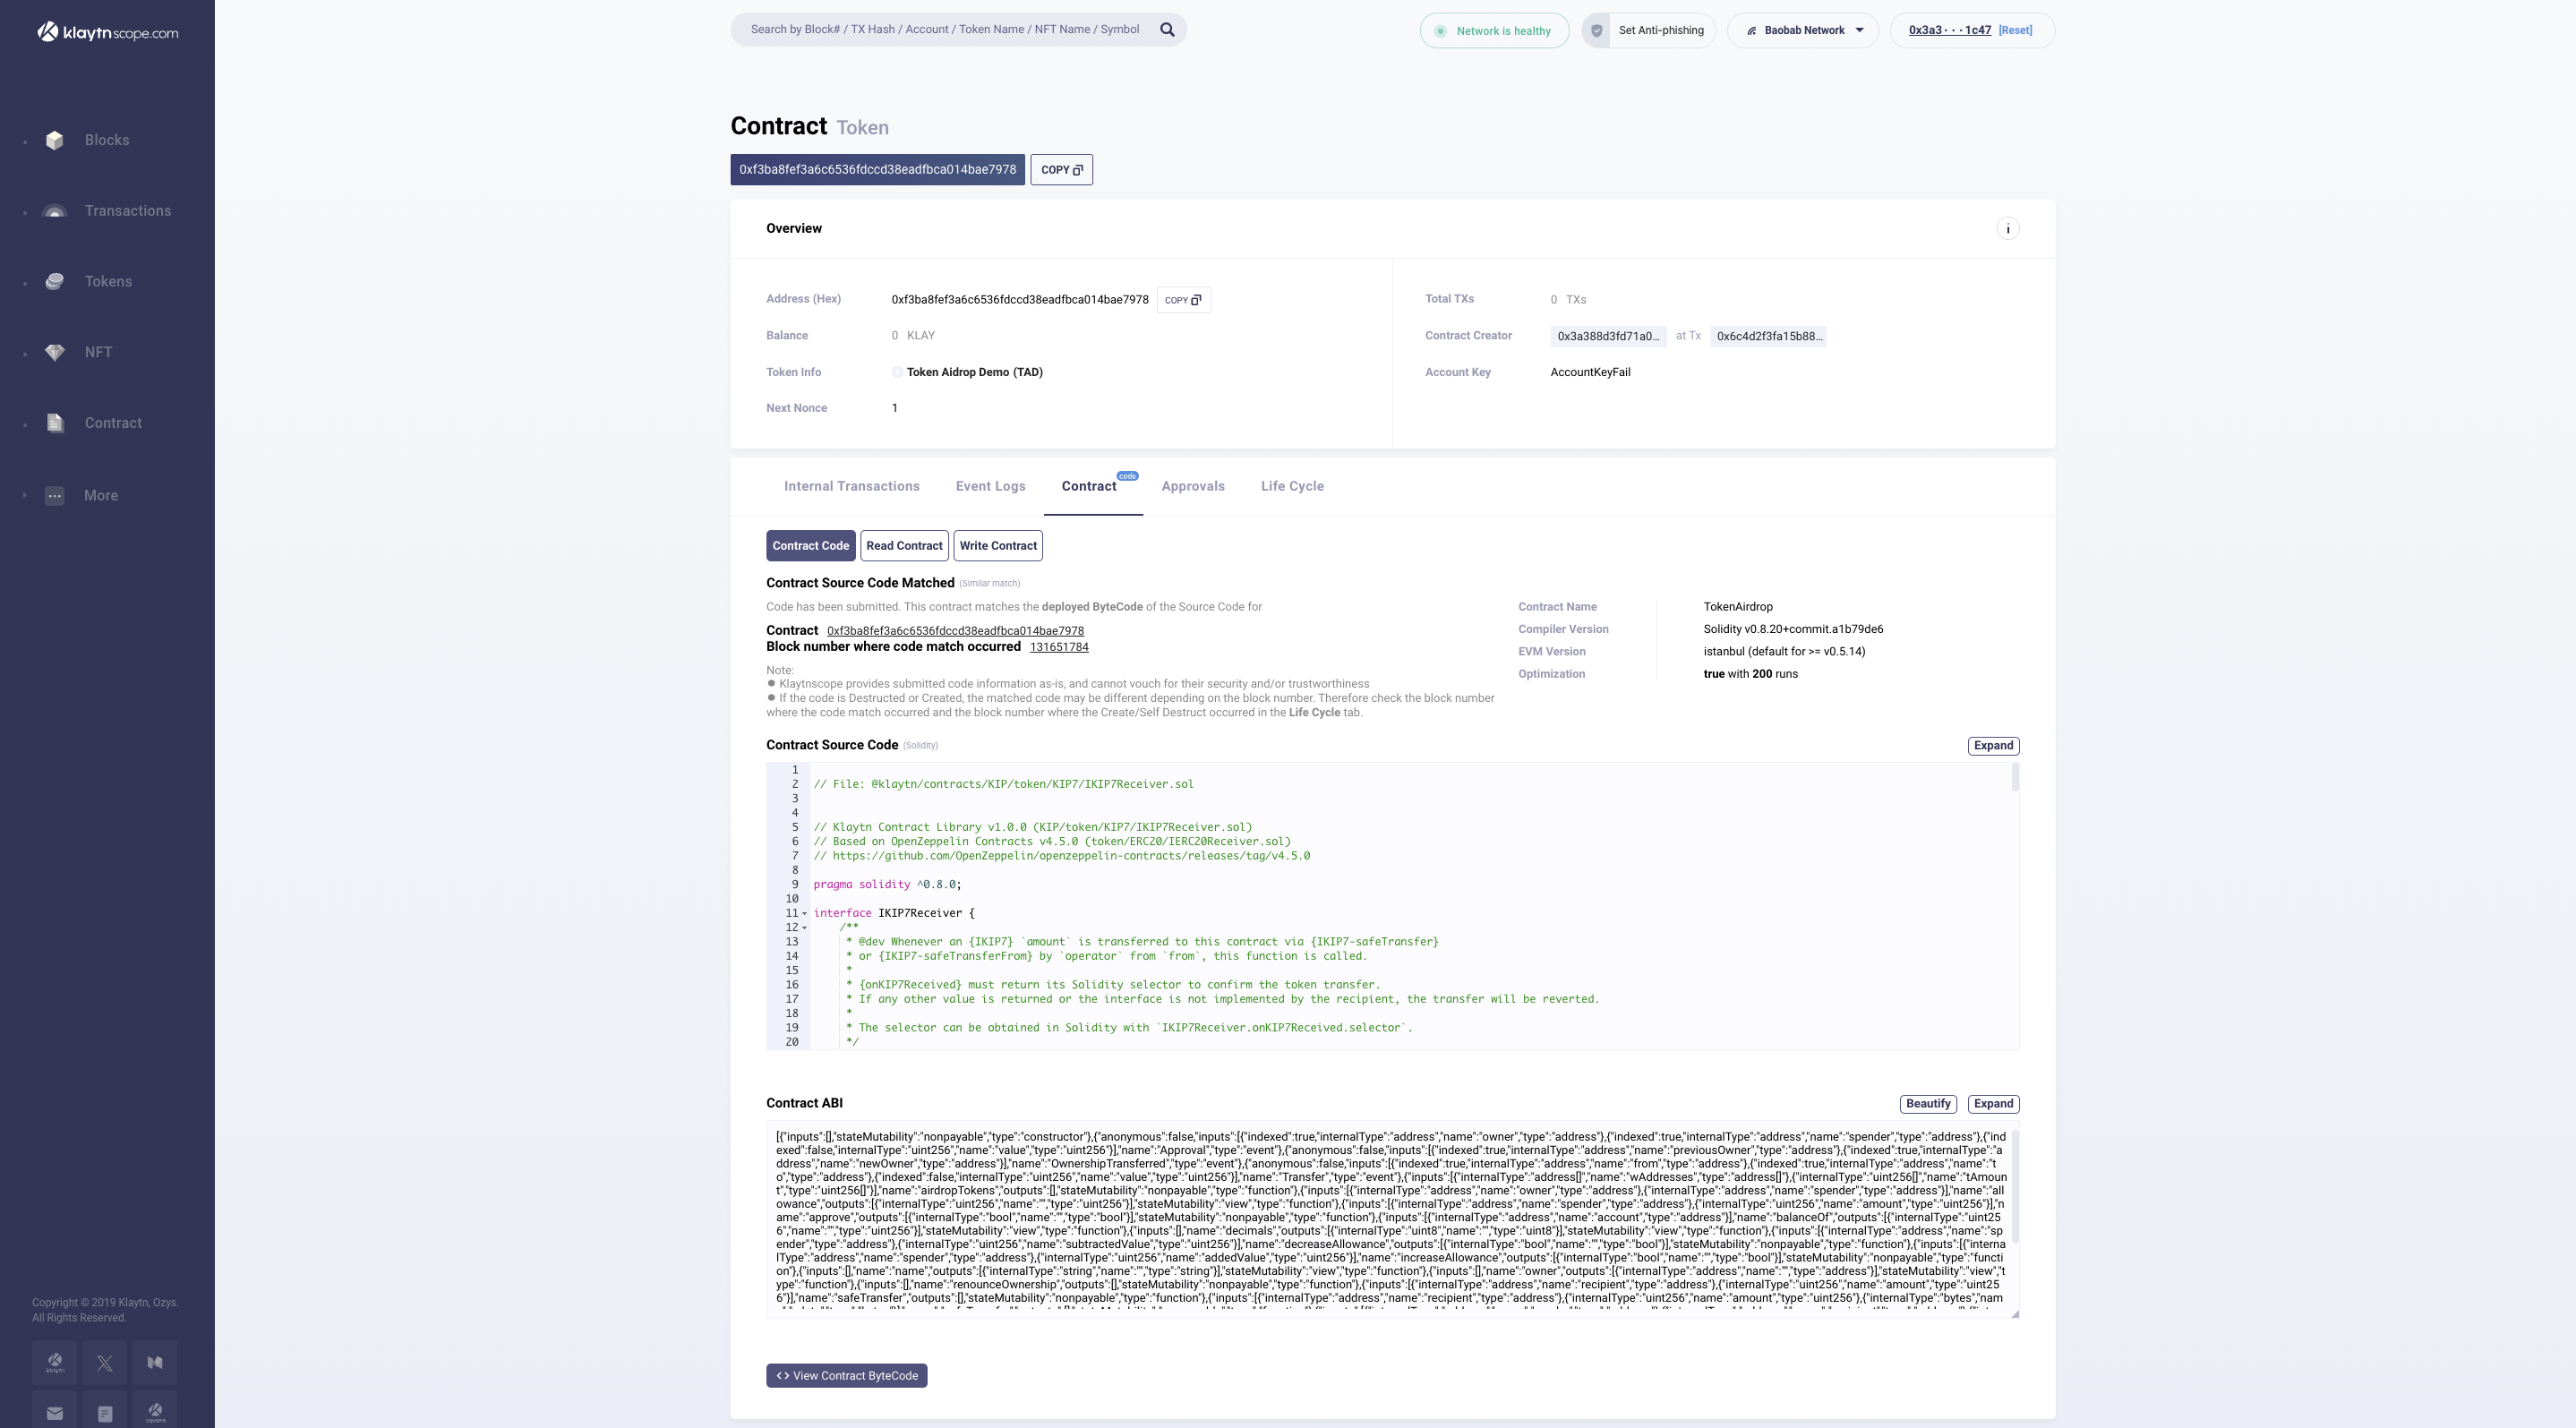Image resolution: width=2576 pixels, height=1428 pixels.
Task: Click the source code vertical scrollbar
Action: pyautogui.click(x=2014, y=778)
